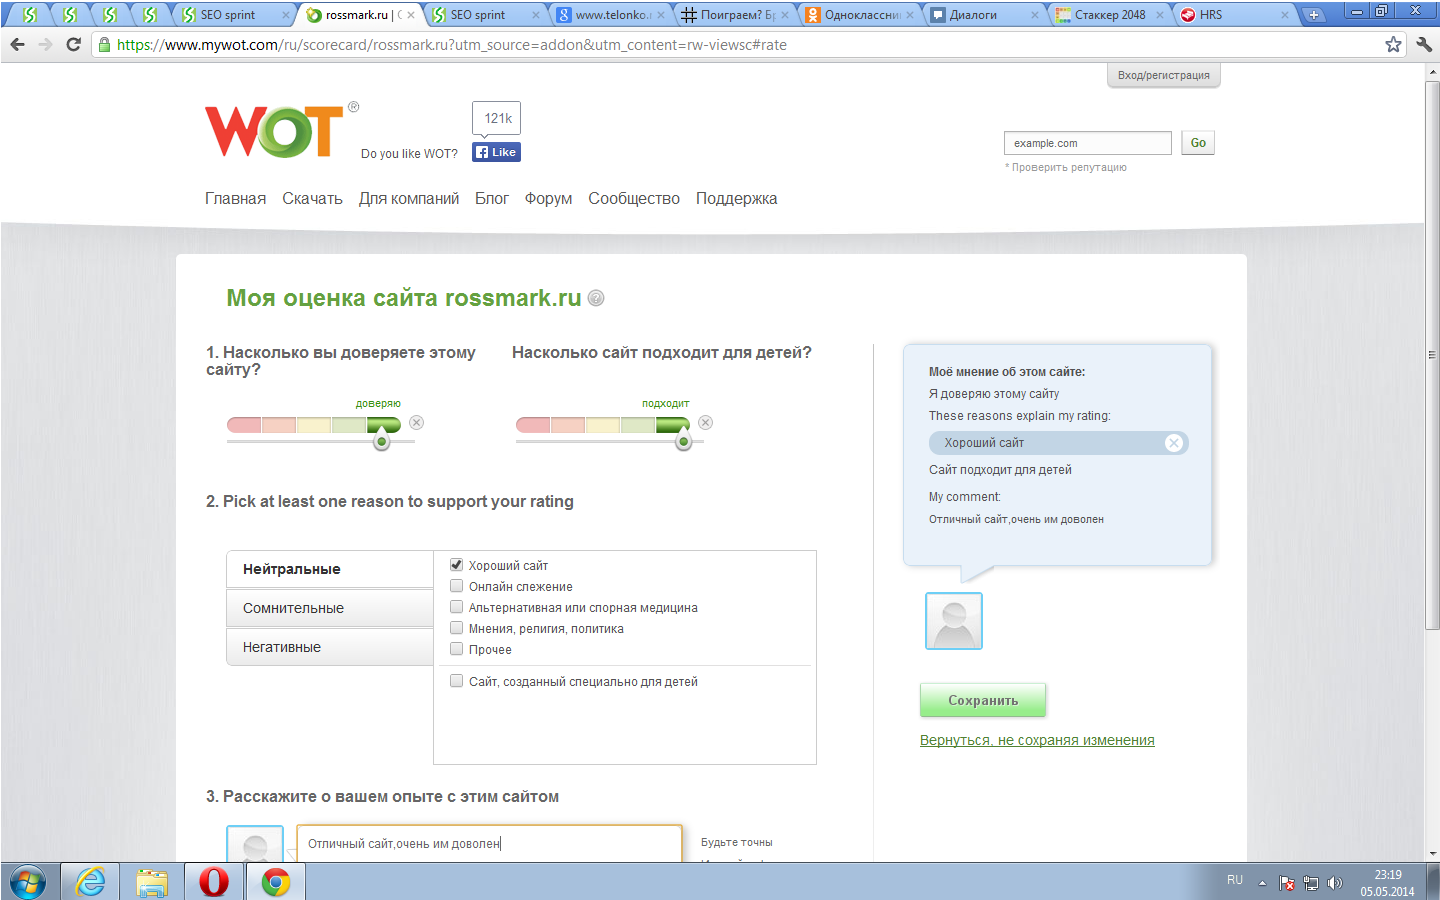Check 'Онлайн слежение' checkbox
Viewport: 1440px width, 900px height.
(456, 586)
